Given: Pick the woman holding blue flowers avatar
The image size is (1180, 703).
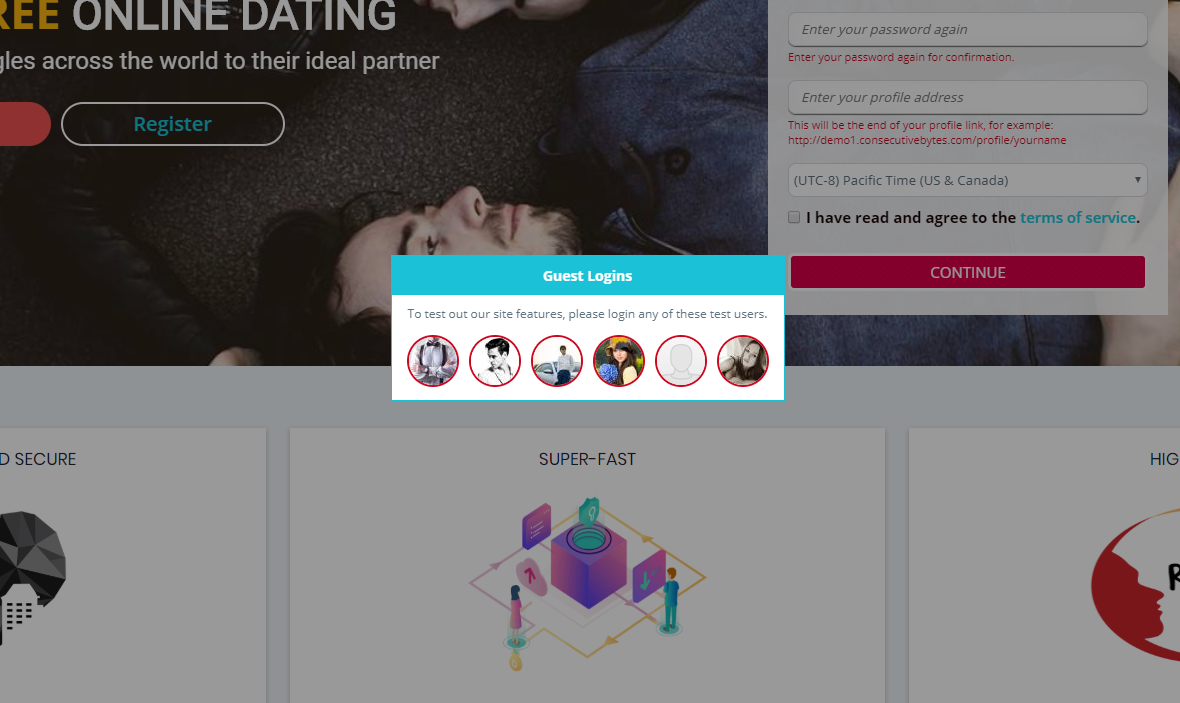Looking at the screenshot, I should [x=619, y=361].
